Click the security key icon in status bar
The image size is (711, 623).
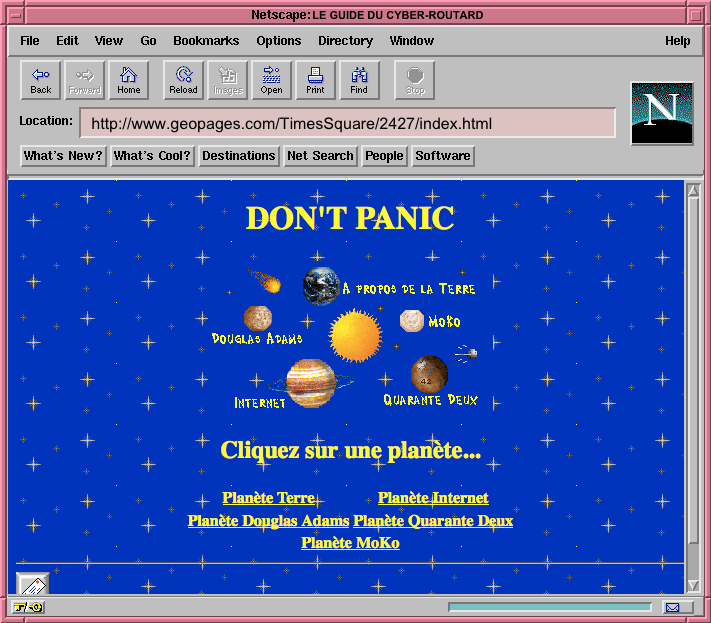[27, 607]
